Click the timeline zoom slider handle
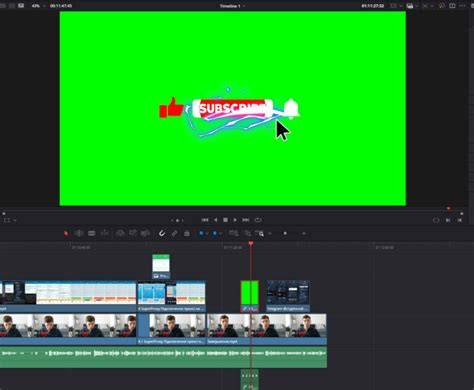Image resolution: width=474 pixels, height=390 pixels. 285,233
